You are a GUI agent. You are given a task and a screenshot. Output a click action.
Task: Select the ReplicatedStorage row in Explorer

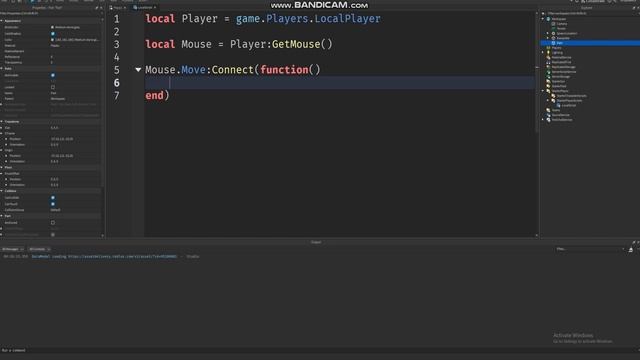[x=590, y=67]
